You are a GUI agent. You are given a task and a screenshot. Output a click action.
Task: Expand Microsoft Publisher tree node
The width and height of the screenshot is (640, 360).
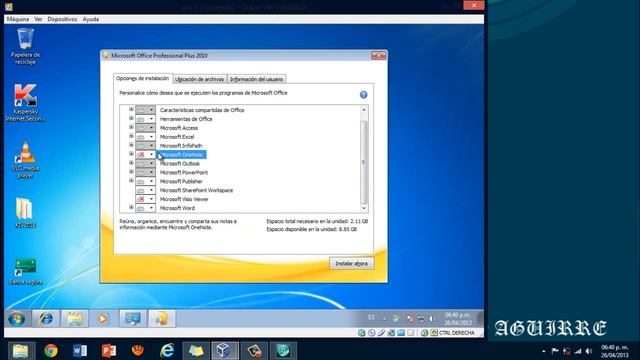pos(131,180)
